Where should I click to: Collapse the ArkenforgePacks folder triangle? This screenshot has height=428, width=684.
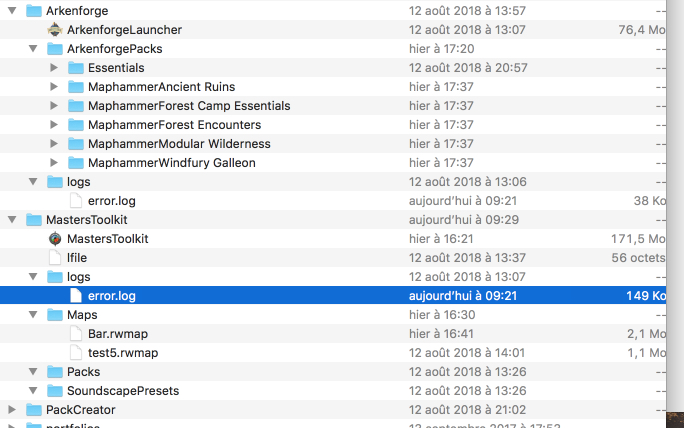pyautogui.click(x=33, y=49)
